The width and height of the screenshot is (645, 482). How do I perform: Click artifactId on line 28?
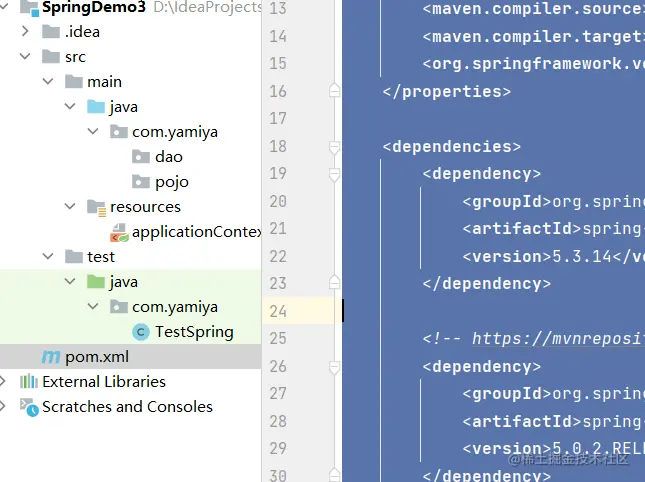tap(522, 422)
